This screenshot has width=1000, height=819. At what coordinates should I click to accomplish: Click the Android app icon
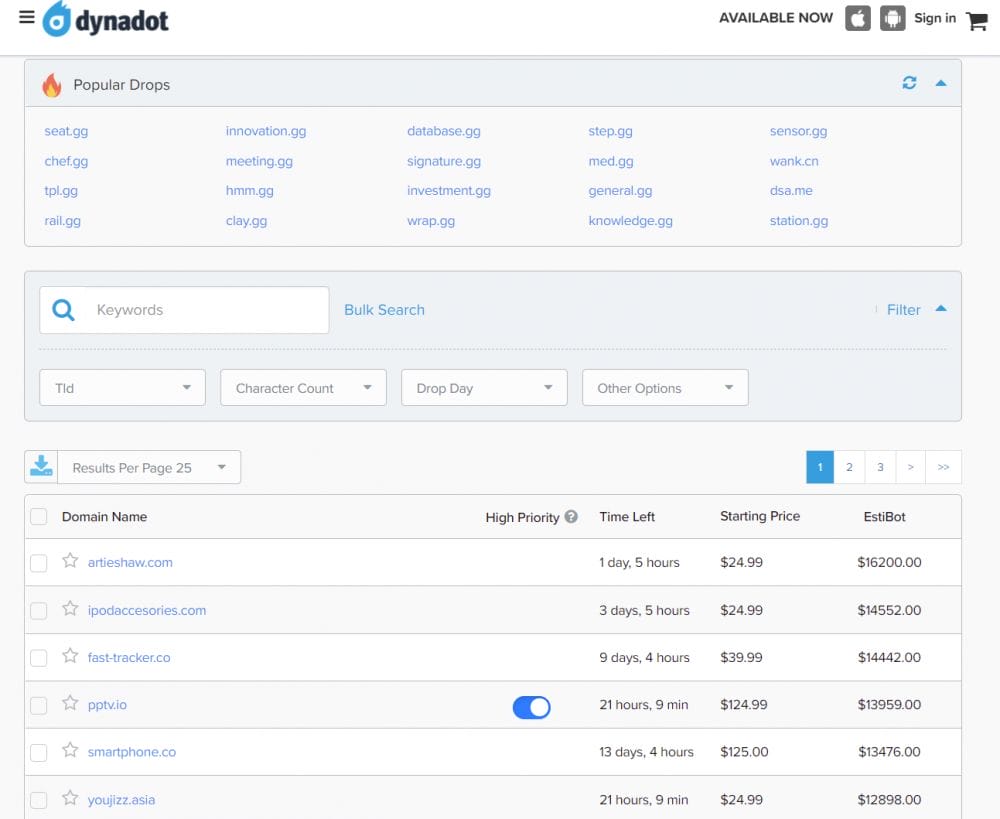(892, 18)
